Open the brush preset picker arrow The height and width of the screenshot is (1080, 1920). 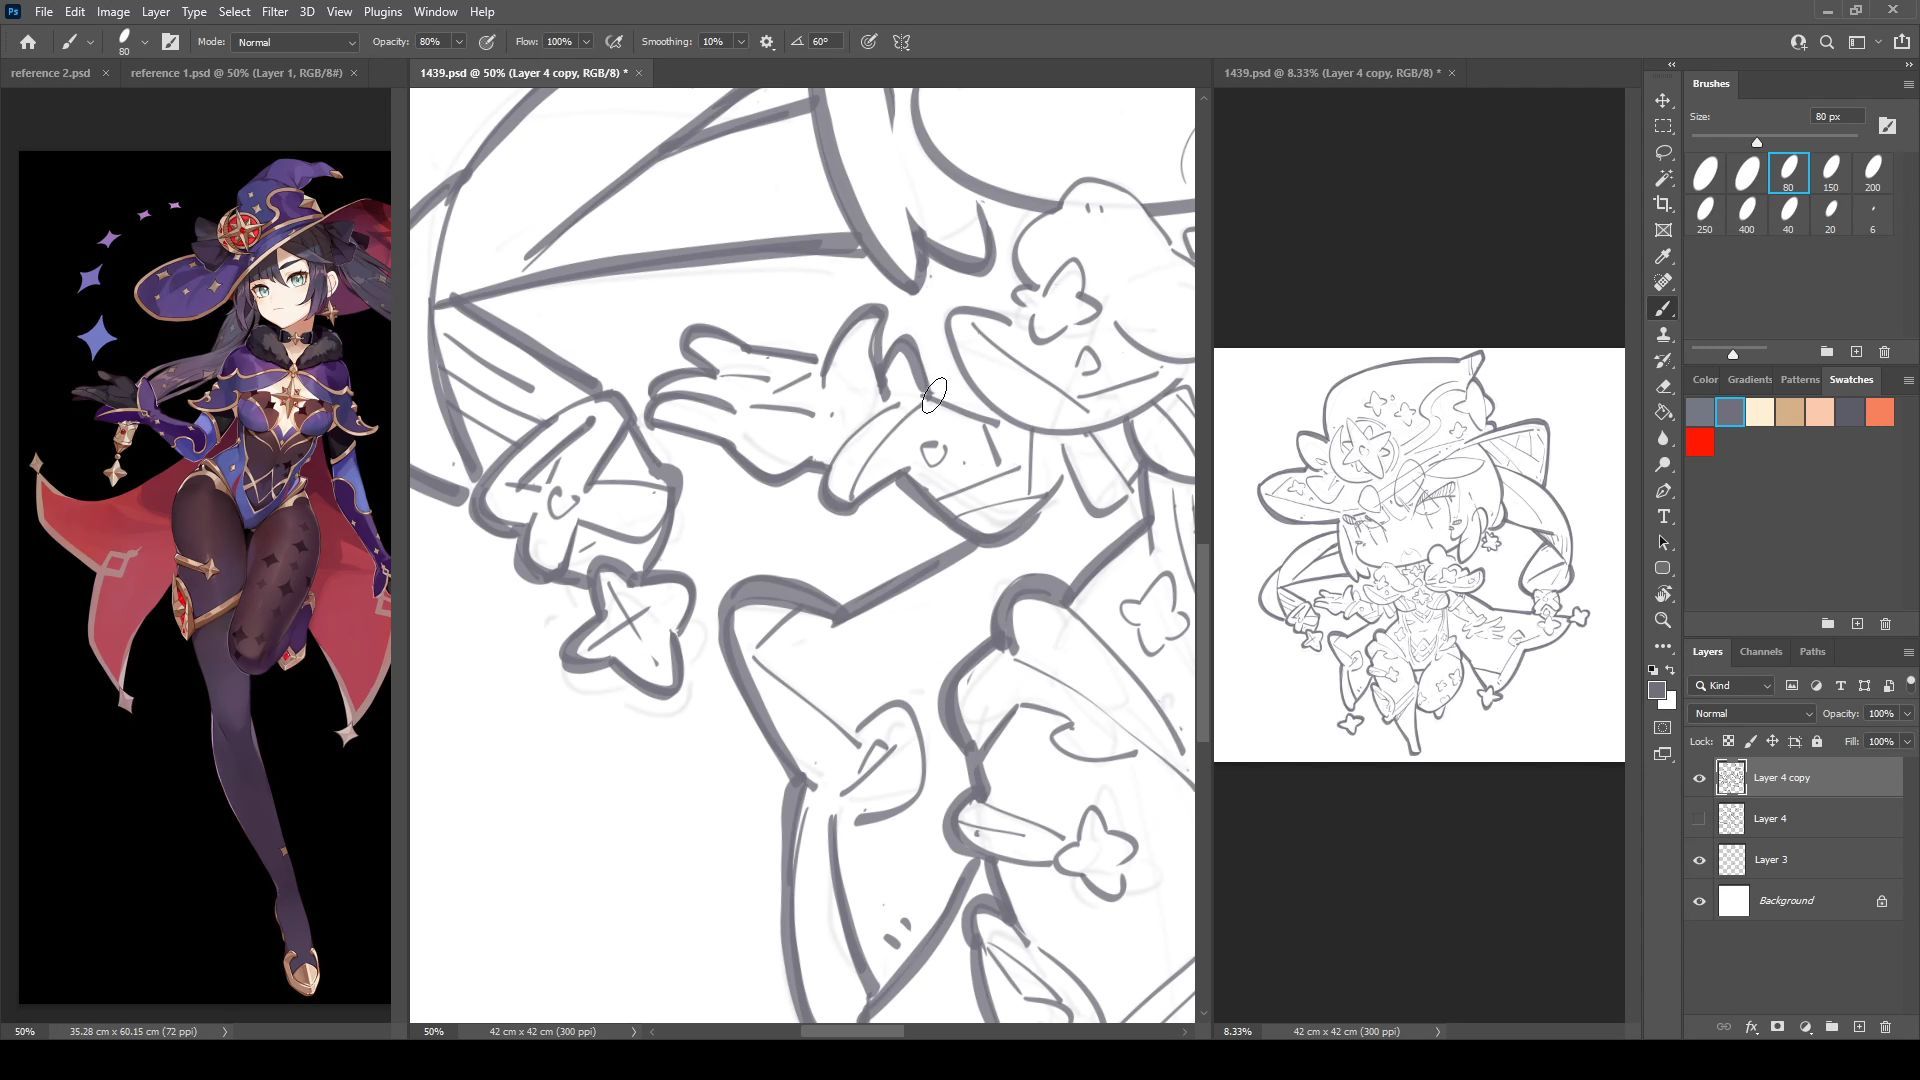pos(145,42)
